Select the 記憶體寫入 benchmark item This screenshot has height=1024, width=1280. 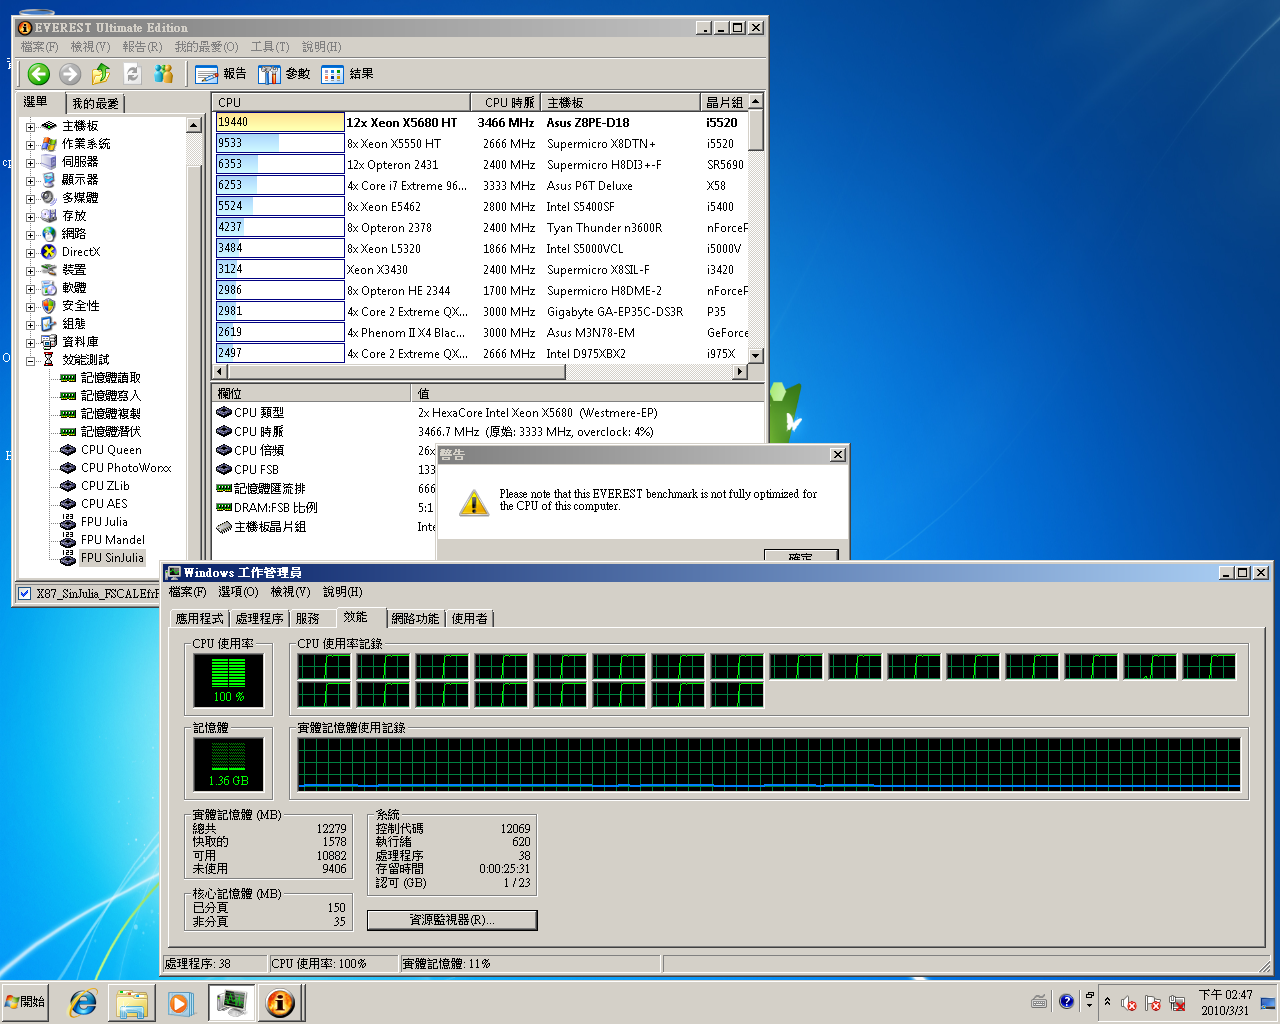coord(111,396)
